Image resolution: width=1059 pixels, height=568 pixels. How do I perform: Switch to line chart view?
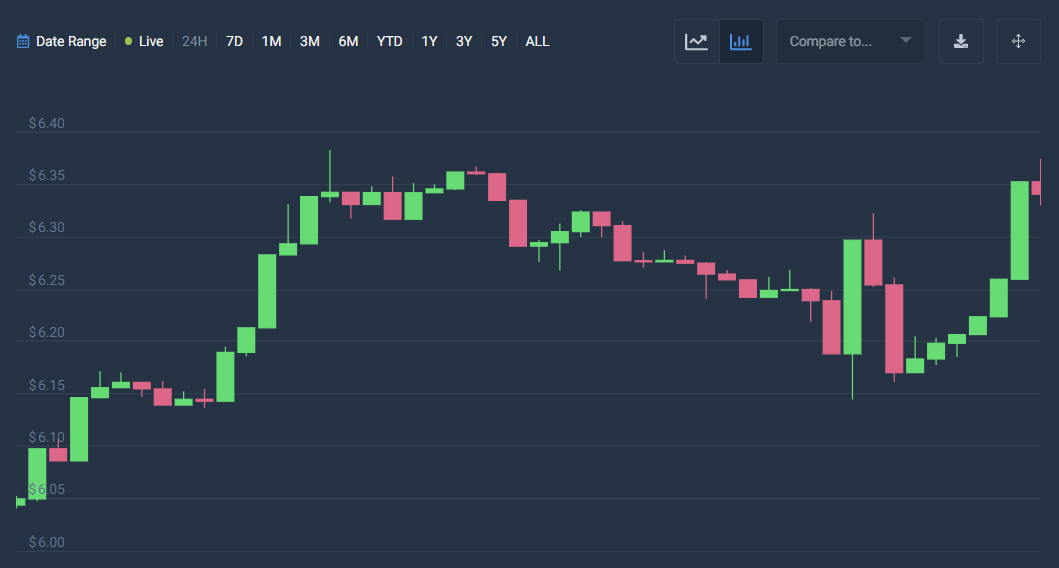coord(696,41)
